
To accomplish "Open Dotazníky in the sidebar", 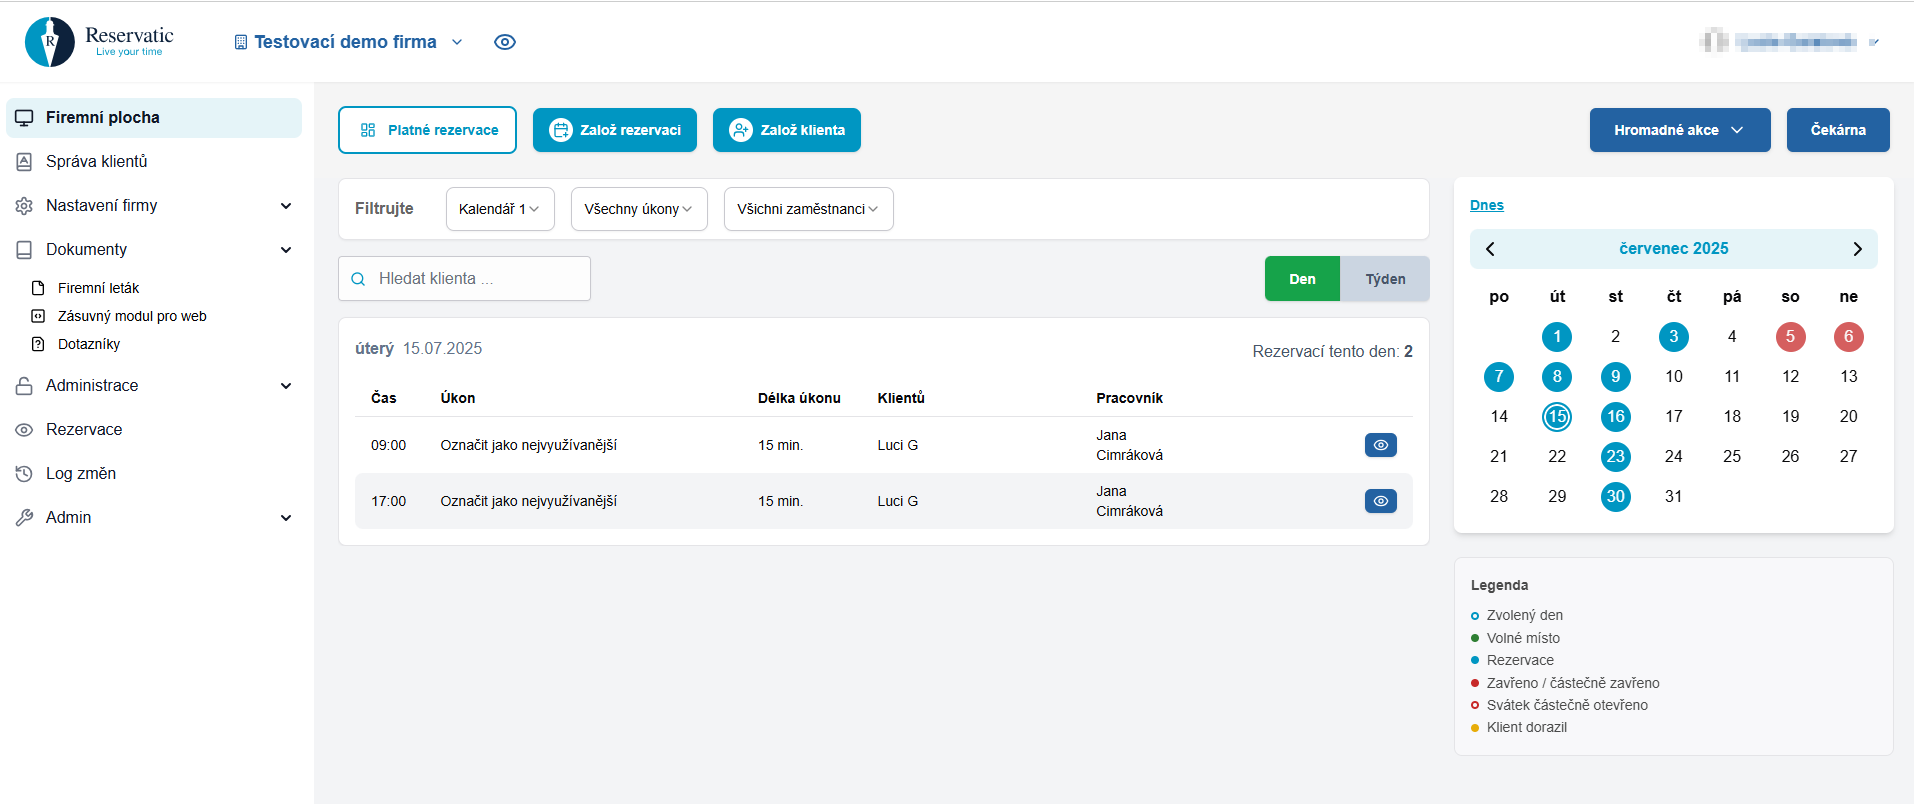I will [88, 344].
